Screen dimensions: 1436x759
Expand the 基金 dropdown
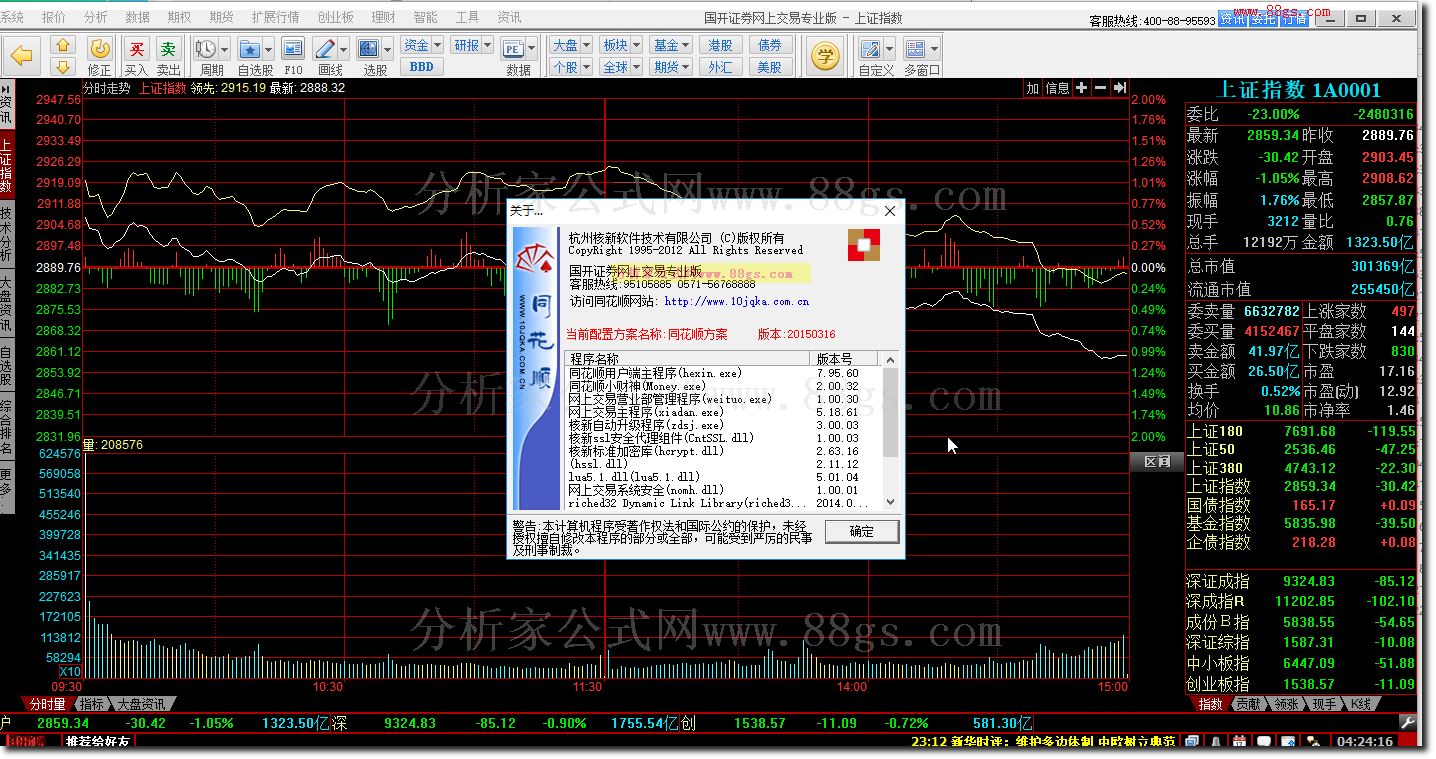tap(687, 45)
